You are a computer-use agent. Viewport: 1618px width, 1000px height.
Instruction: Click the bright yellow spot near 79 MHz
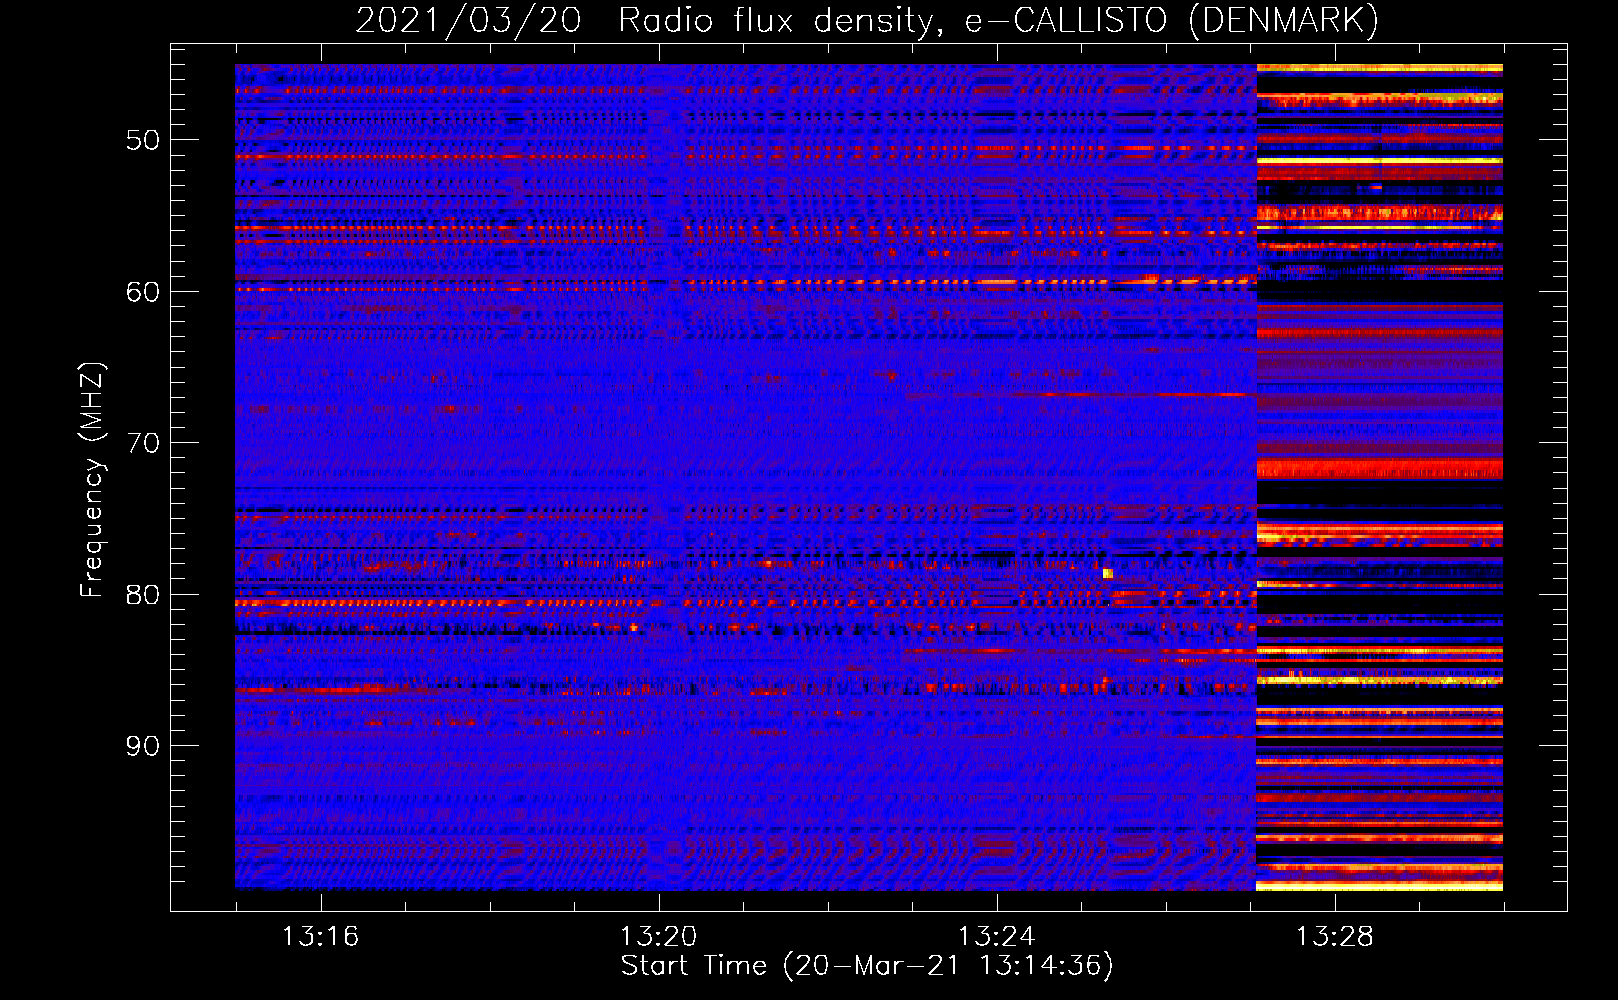point(1108,573)
